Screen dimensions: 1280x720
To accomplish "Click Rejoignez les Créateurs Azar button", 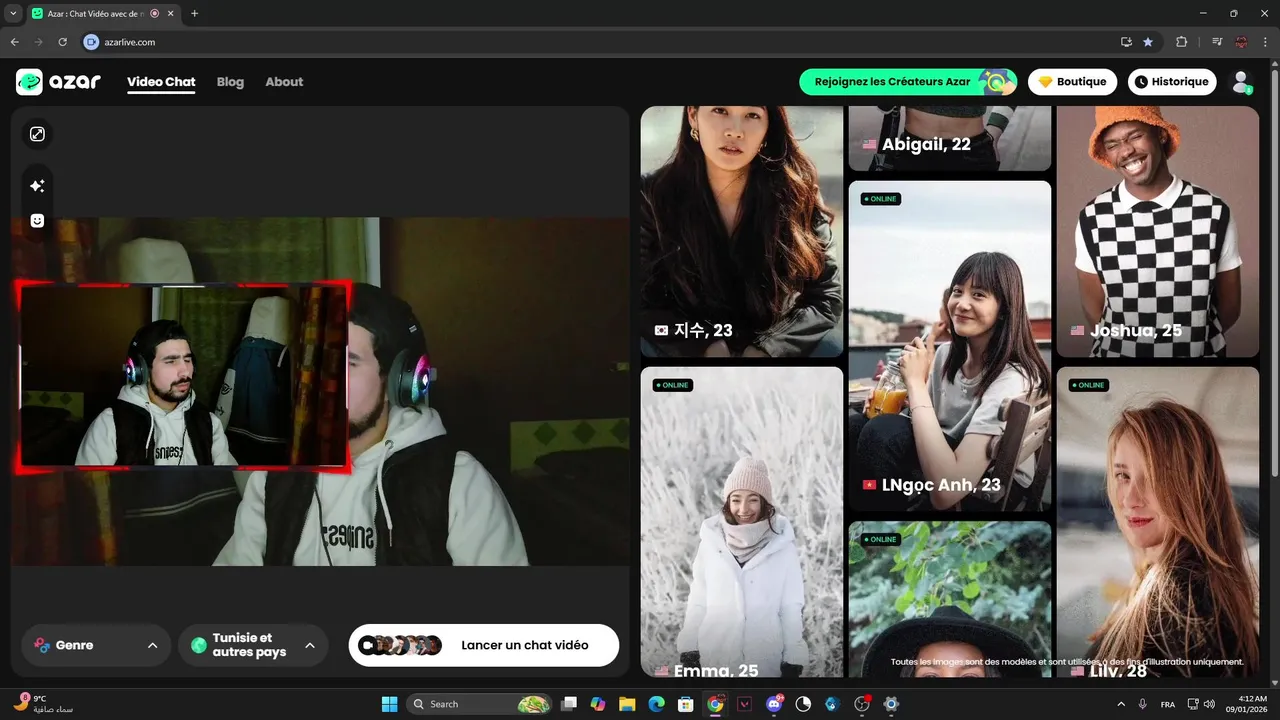I will point(908,82).
